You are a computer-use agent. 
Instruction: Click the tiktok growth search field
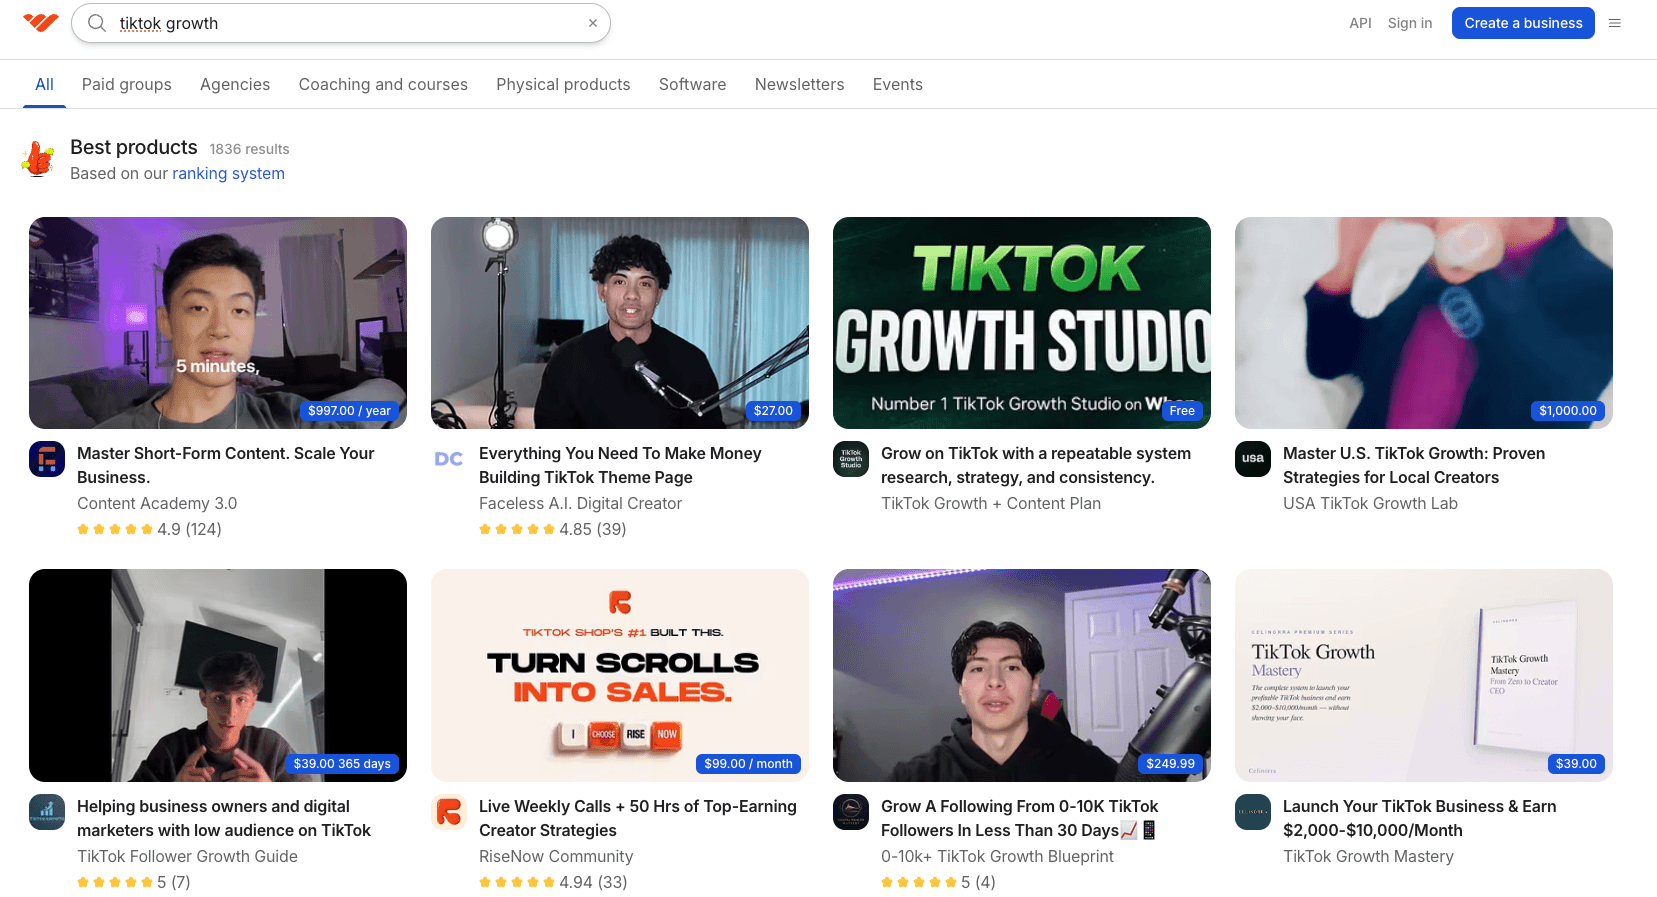point(341,23)
